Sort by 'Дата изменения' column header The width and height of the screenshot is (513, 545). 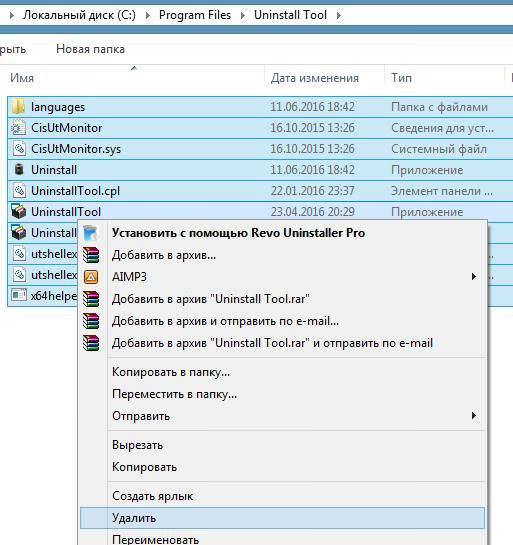[315, 78]
